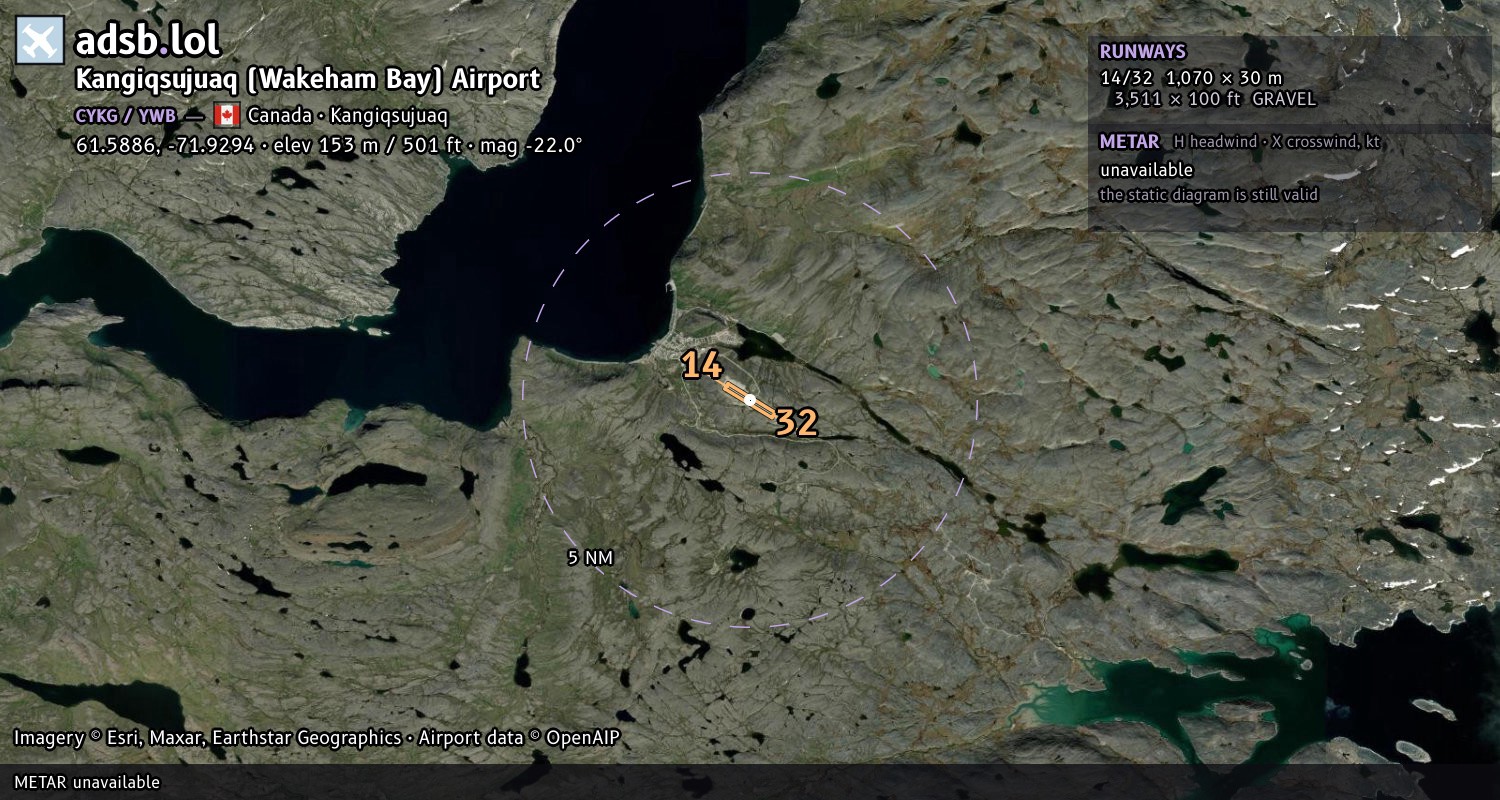Image resolution: width=1500 pixels, height=800 pixels.
Task: Click the METAR unavailable status bar text
Action: pyautogui.click(x=87, y=782)
